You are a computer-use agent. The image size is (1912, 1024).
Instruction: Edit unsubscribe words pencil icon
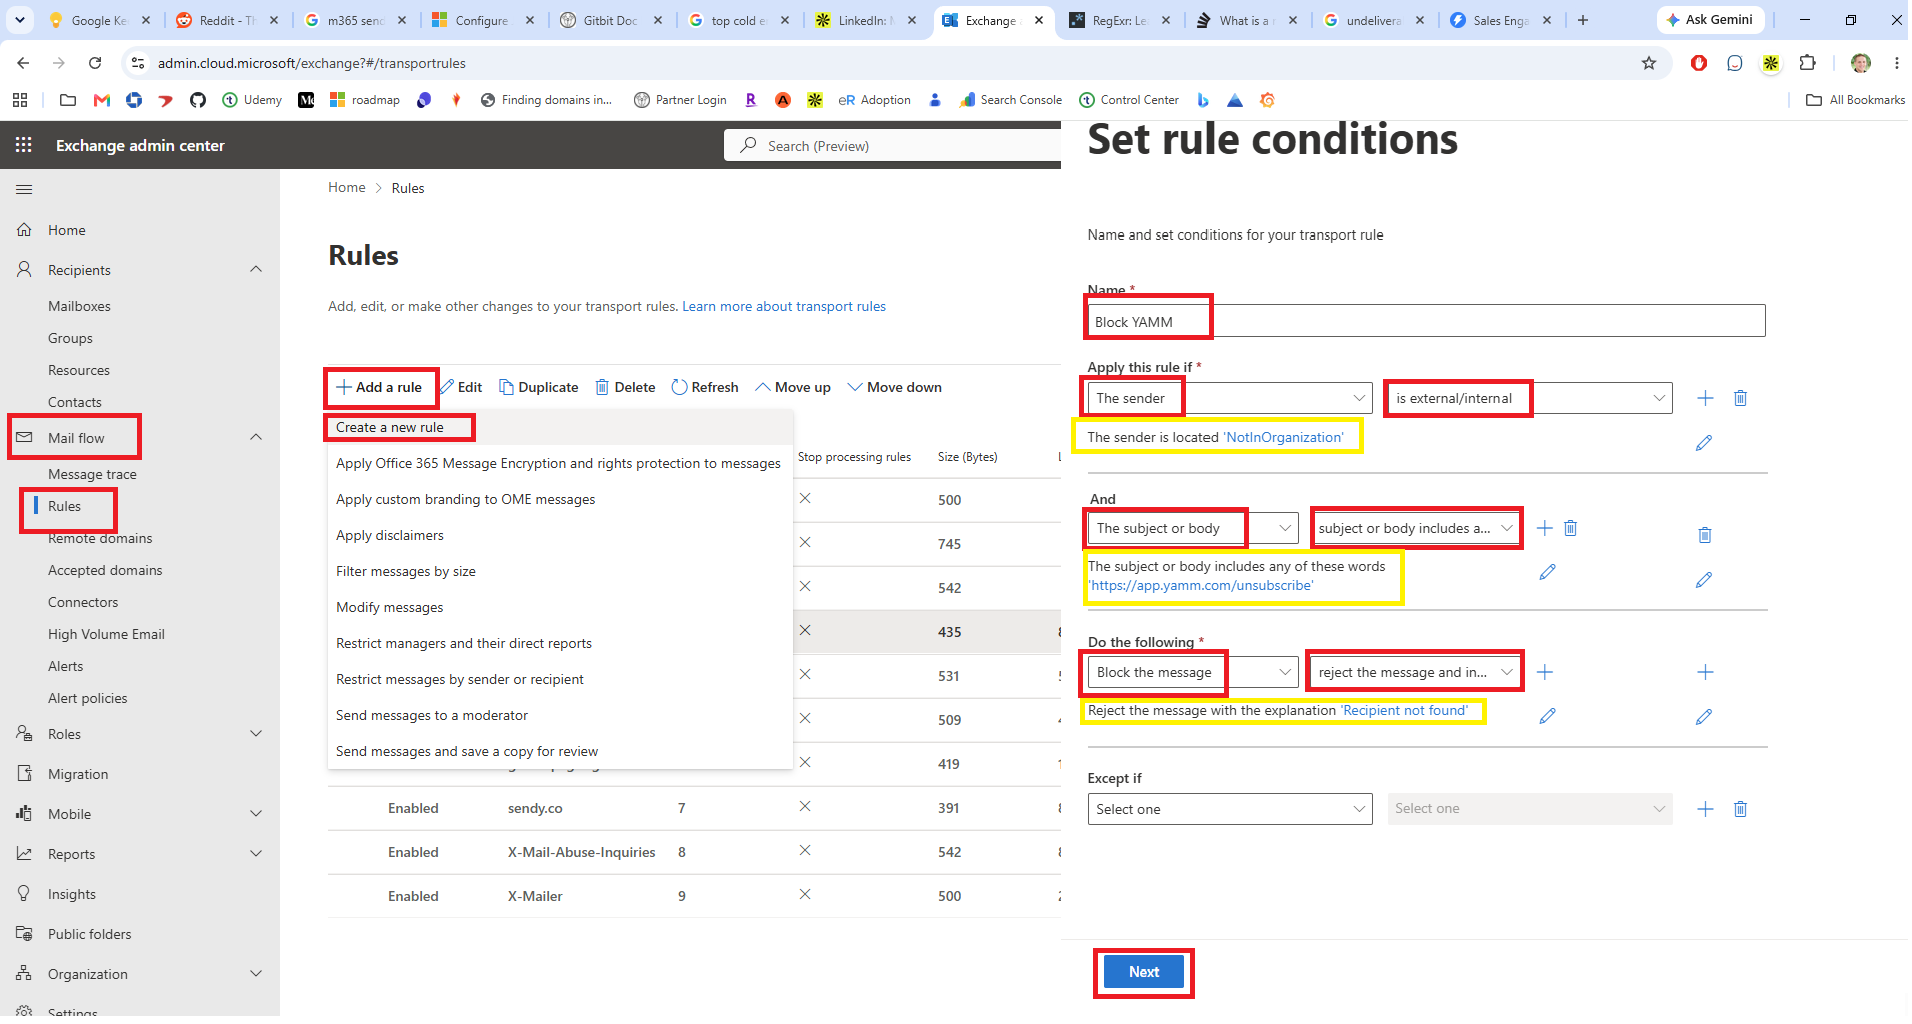click(1547, 572)
